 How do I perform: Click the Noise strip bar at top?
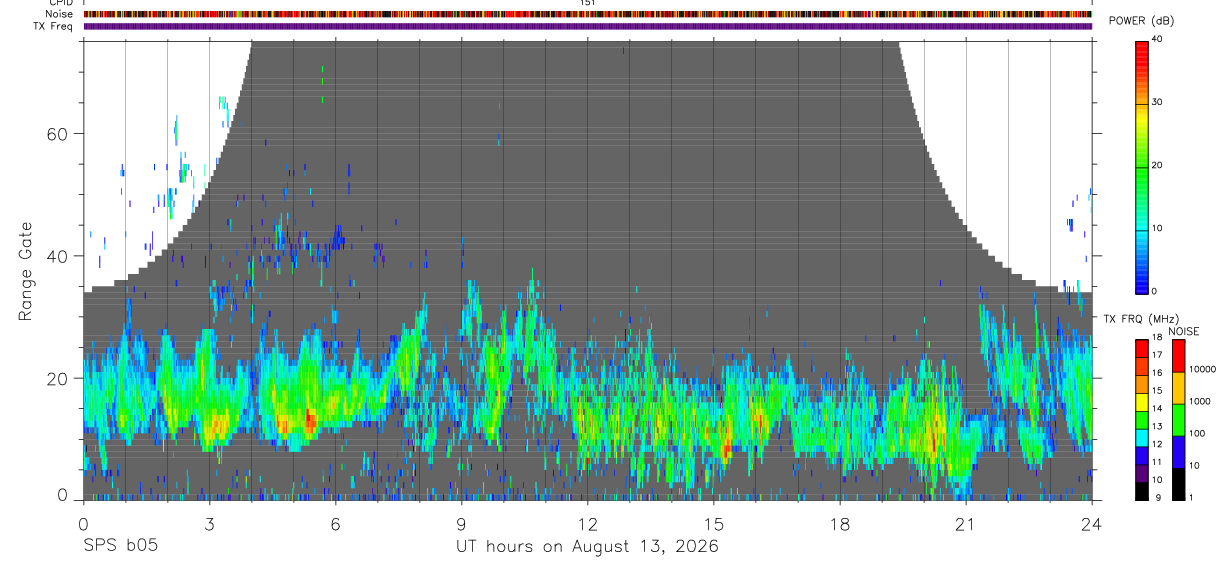[x=588, y=14]
